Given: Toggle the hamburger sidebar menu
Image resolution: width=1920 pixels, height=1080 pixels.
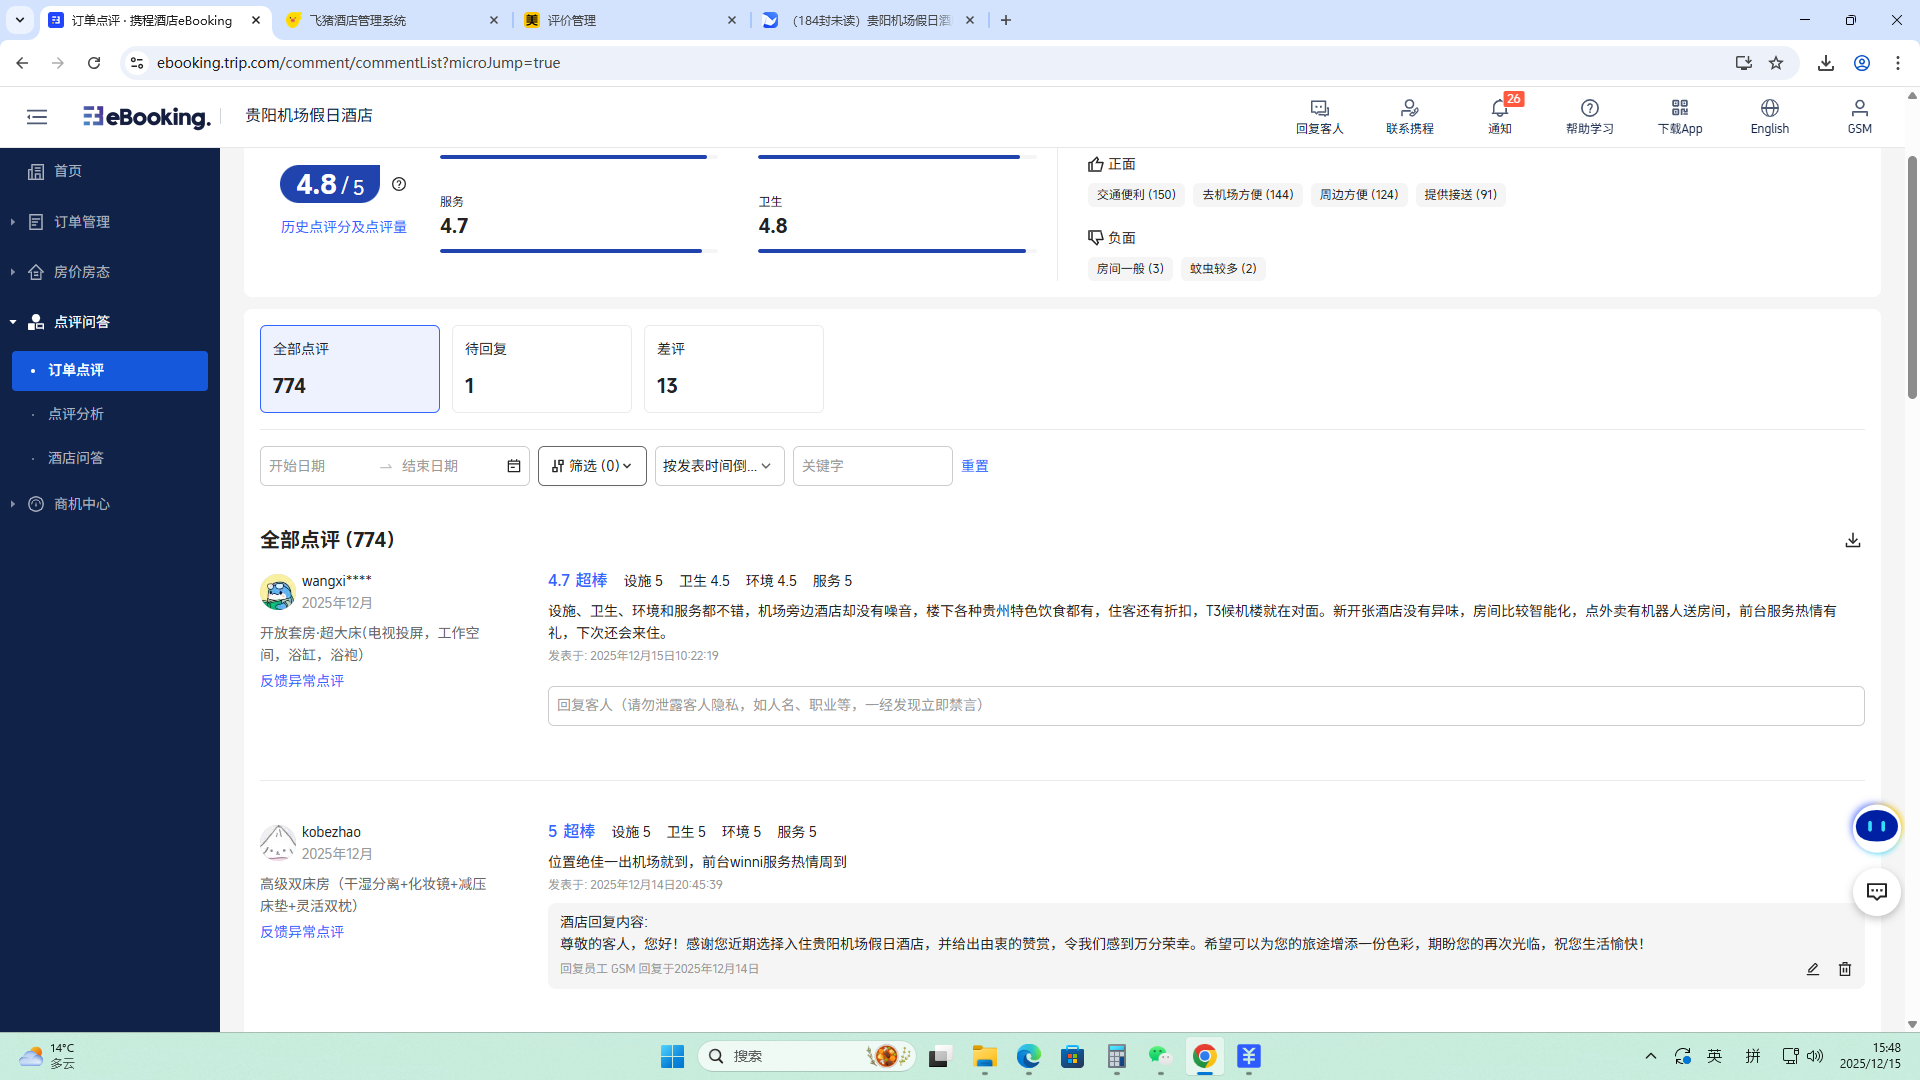Looking at the screenshot, I should (37, 117).
